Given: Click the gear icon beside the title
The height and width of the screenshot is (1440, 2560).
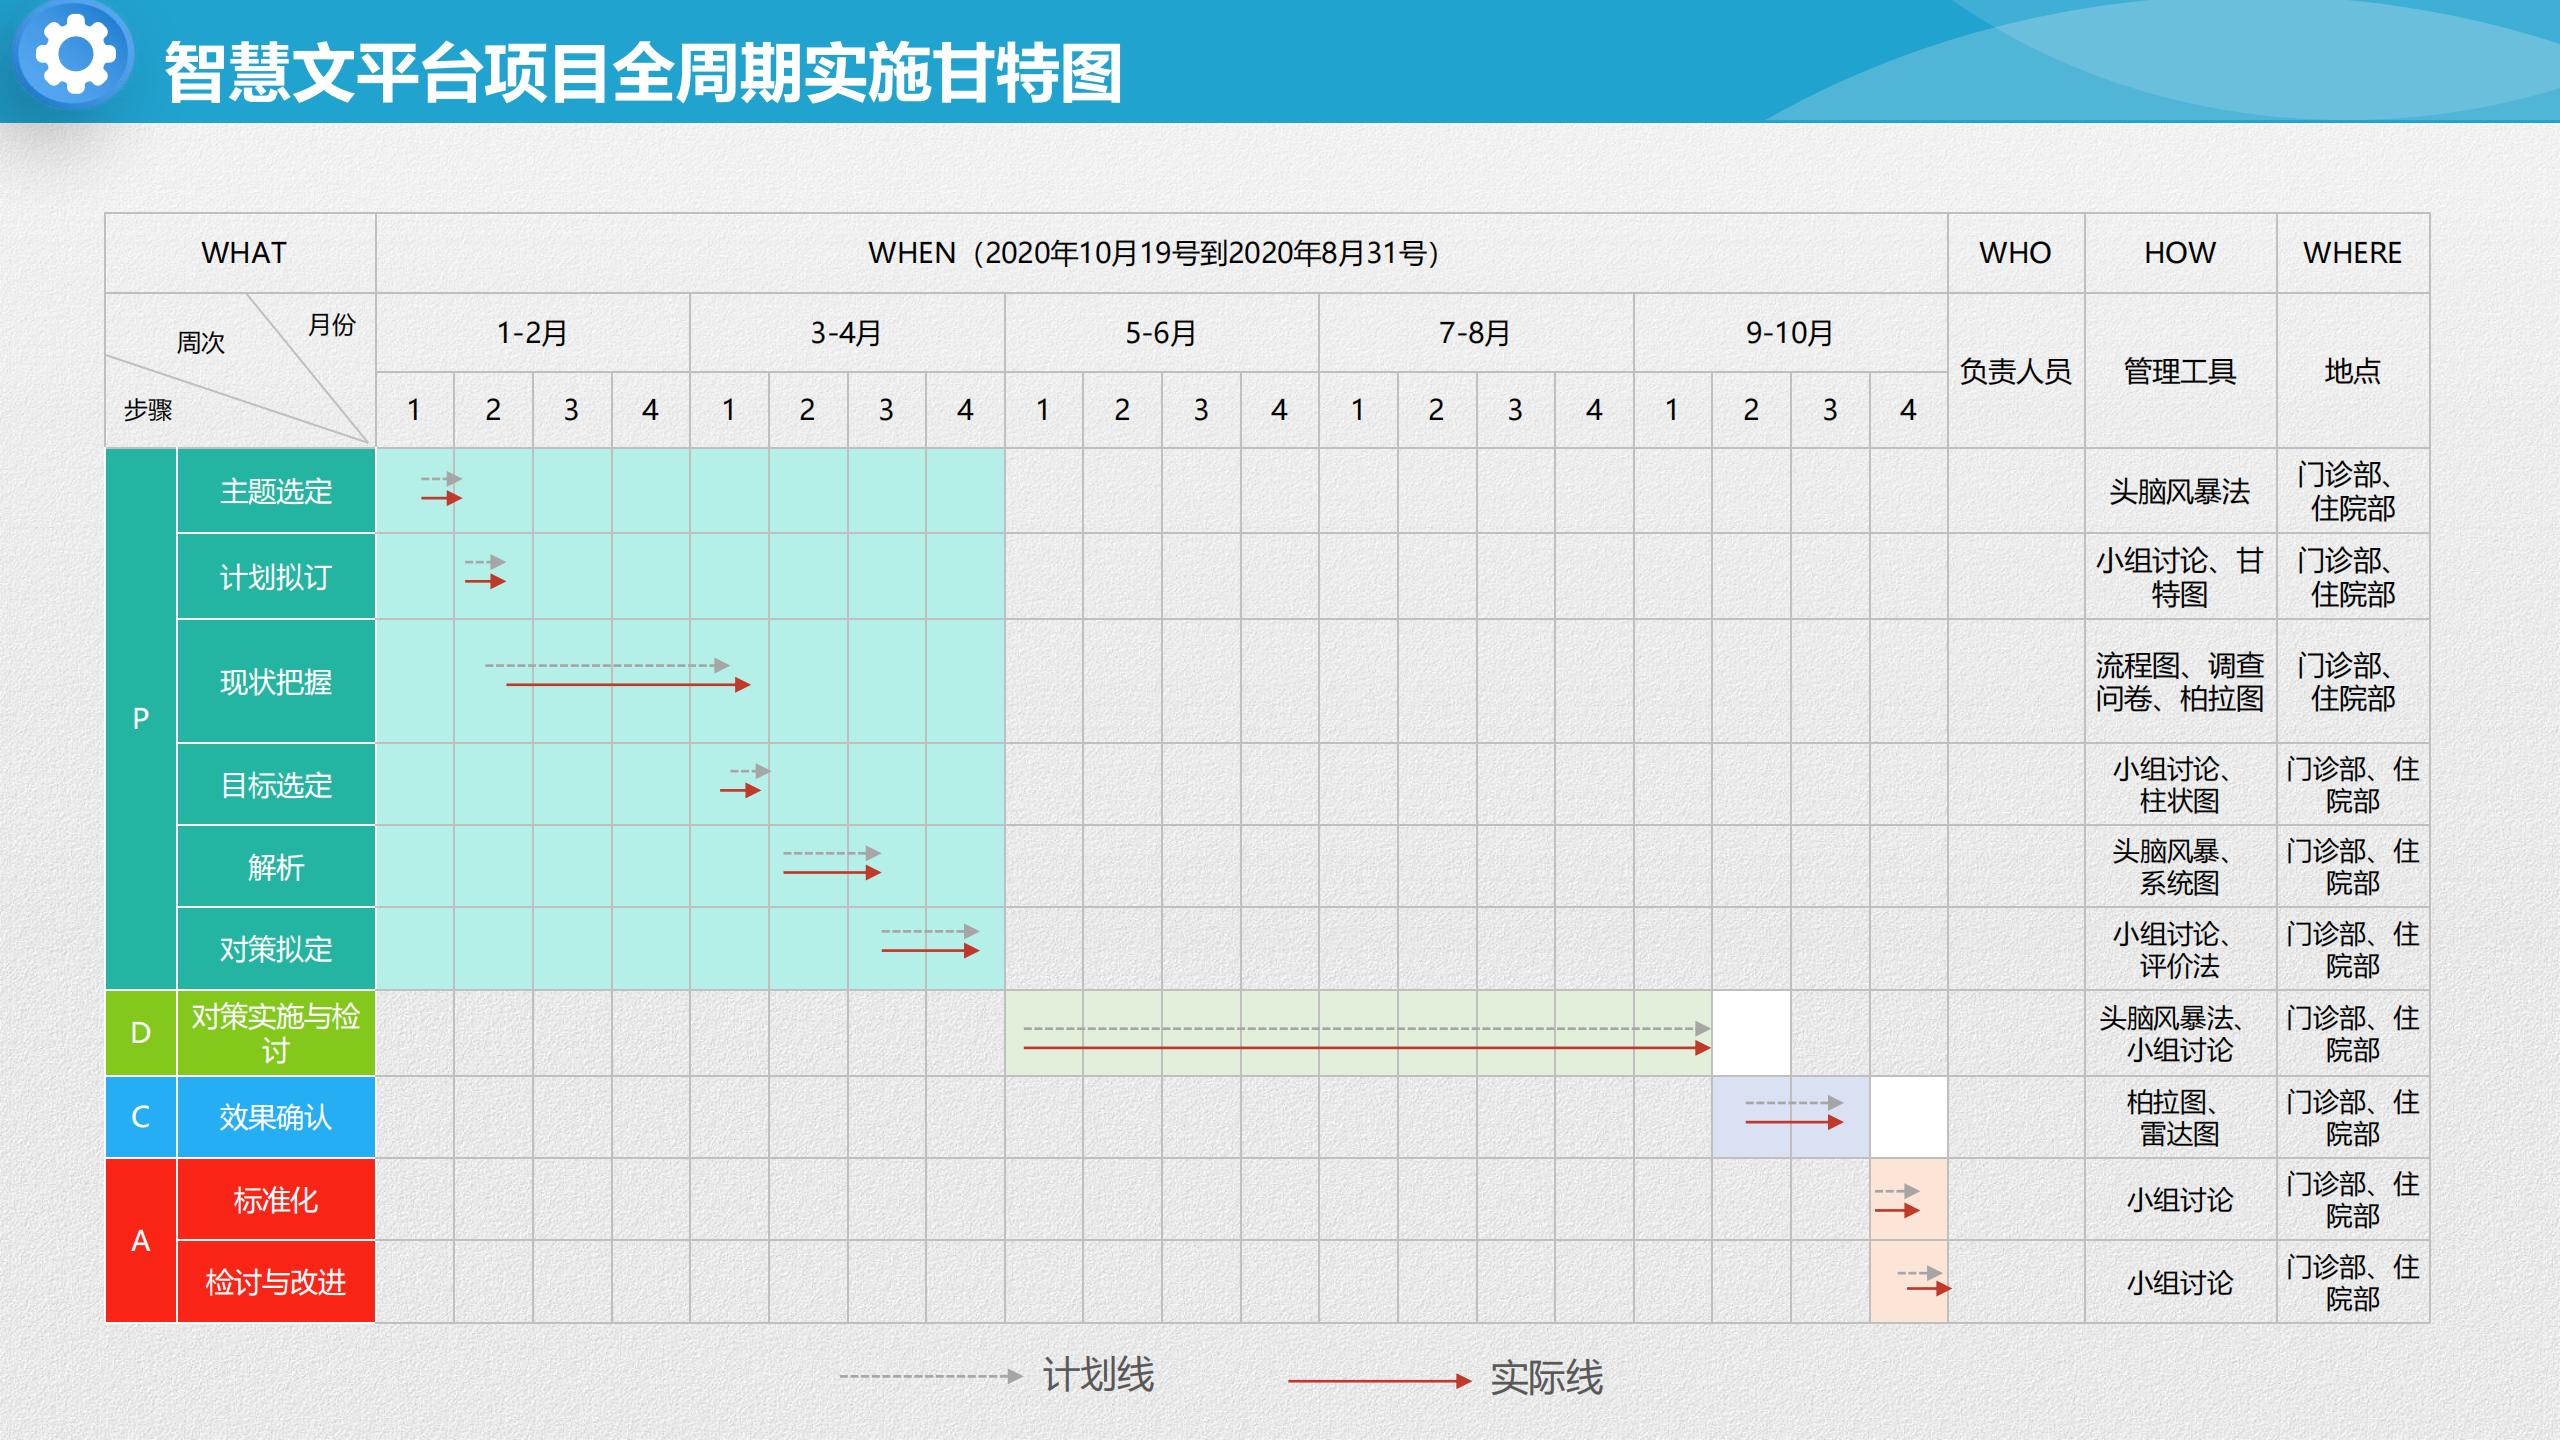Looking at the screenshot, I should (75, 54).
